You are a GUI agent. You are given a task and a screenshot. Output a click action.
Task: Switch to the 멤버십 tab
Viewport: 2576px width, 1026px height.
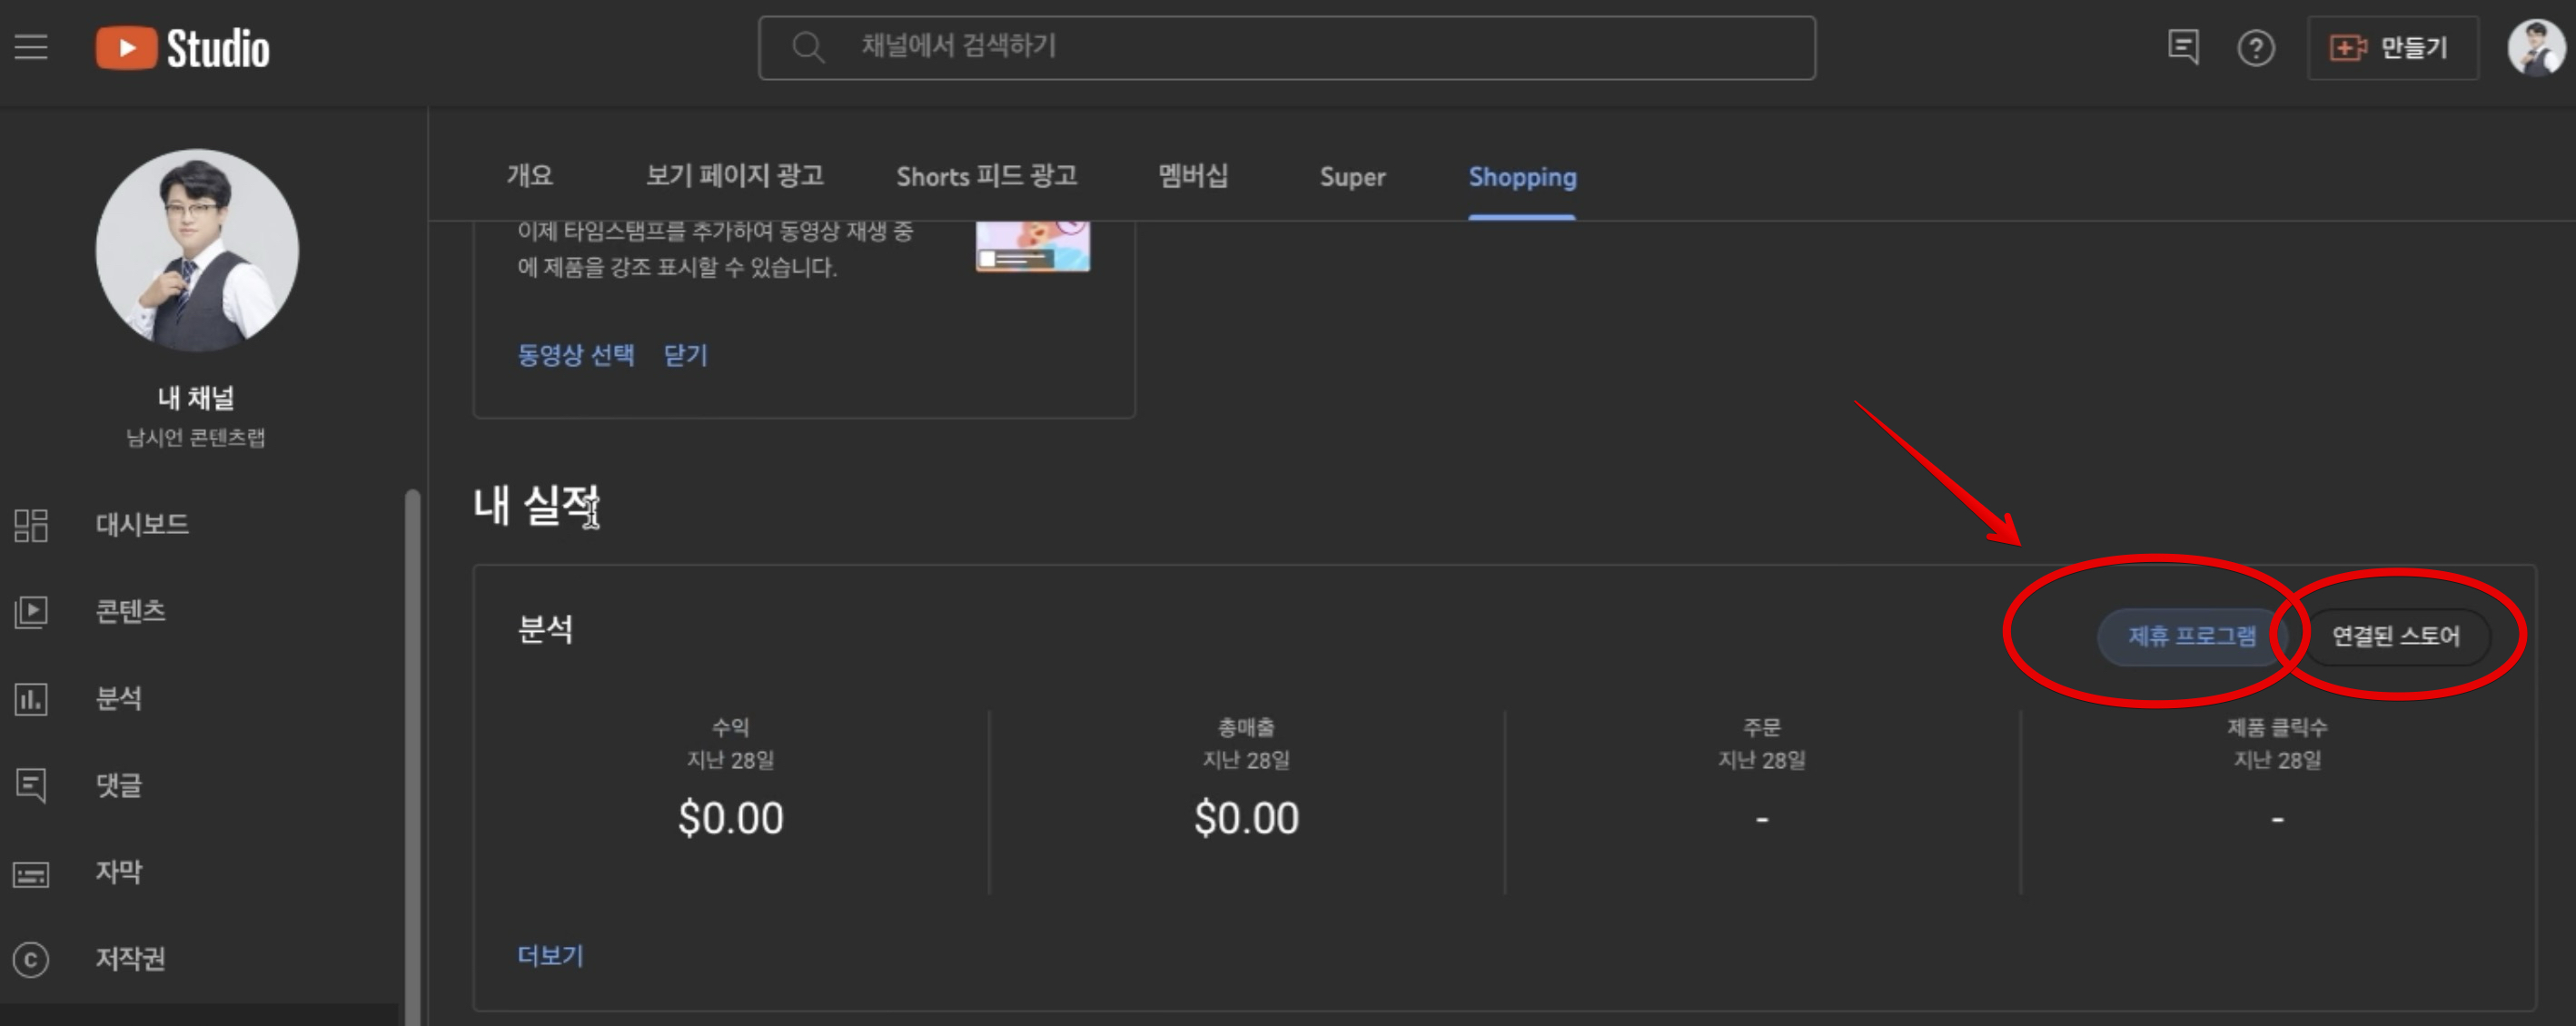tap(1192, 177)
